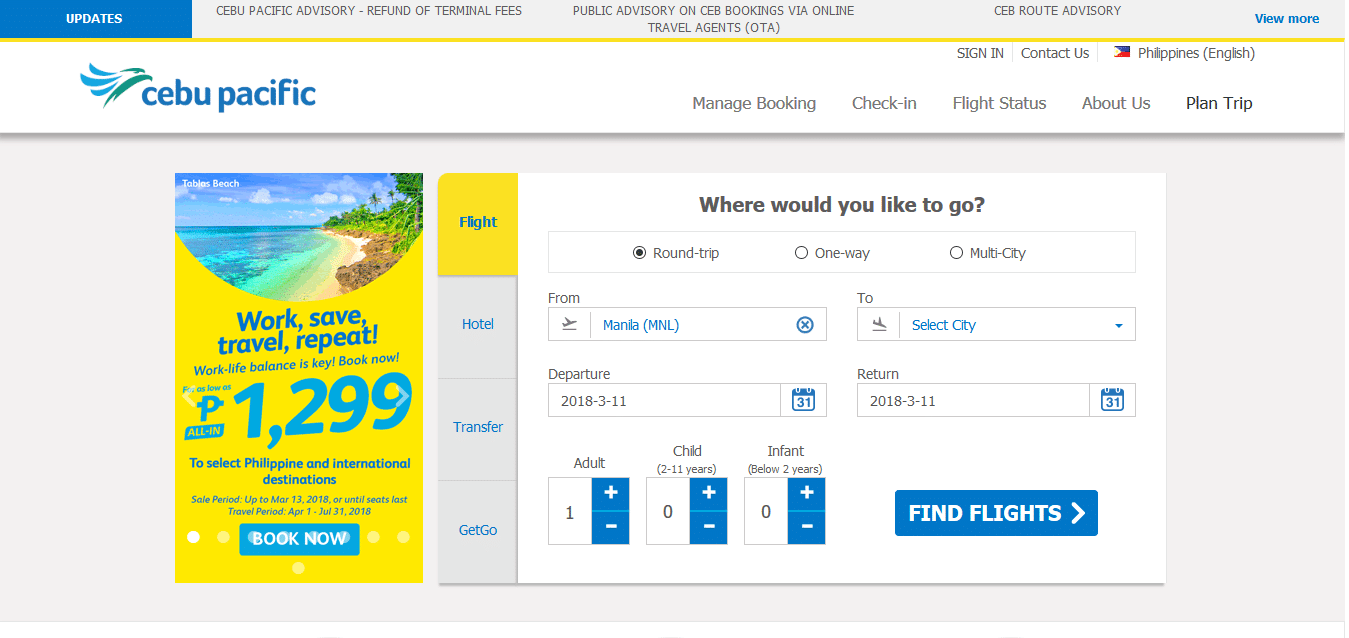This screenshot has width=1349, height=638.
Task: Switch to the Hotel tab
Action: pyautogui.click(x=478, y=325)
